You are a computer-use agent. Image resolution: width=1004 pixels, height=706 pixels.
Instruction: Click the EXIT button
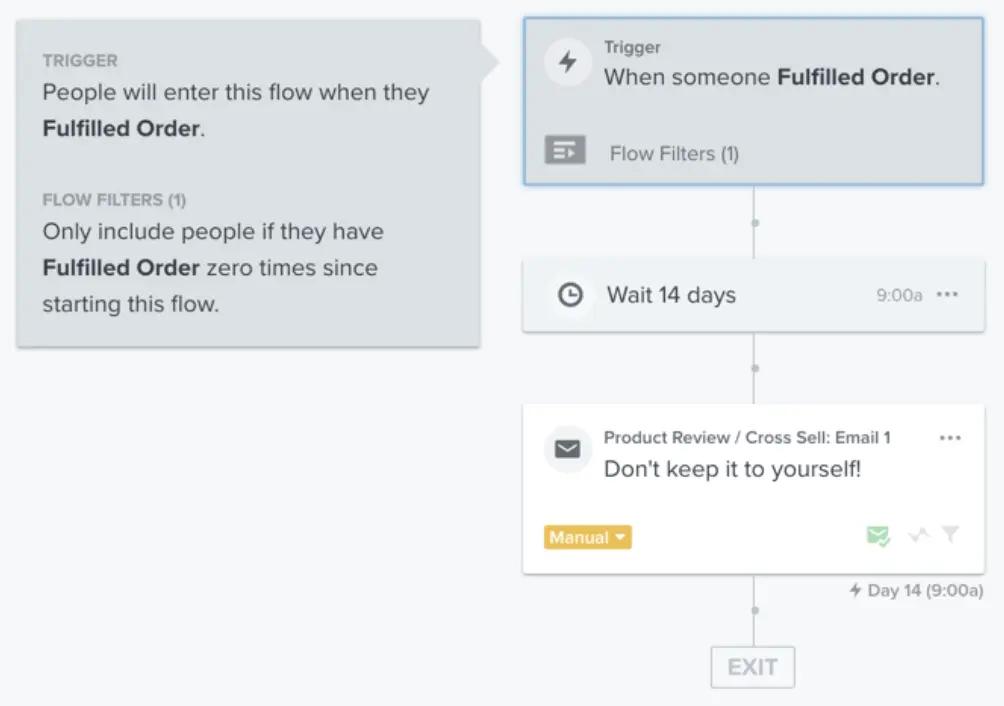(752, 666)
